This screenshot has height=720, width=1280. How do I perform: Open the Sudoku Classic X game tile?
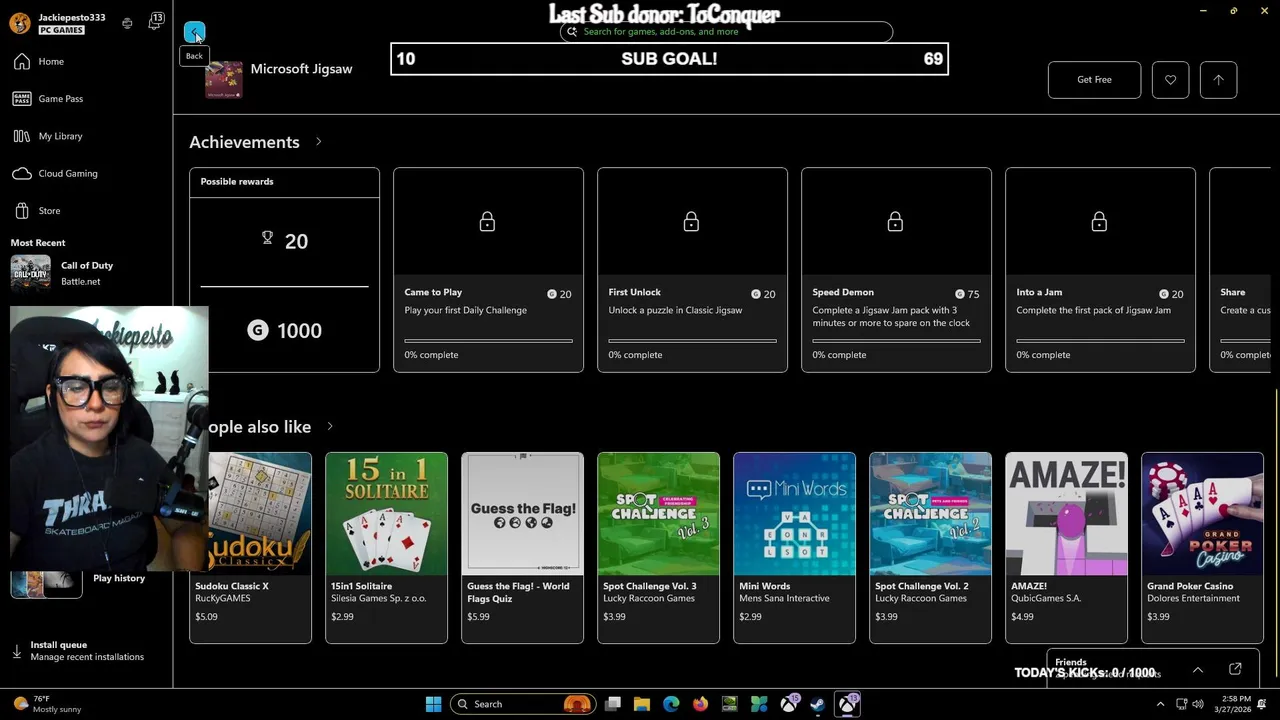(x=250, y=547)
